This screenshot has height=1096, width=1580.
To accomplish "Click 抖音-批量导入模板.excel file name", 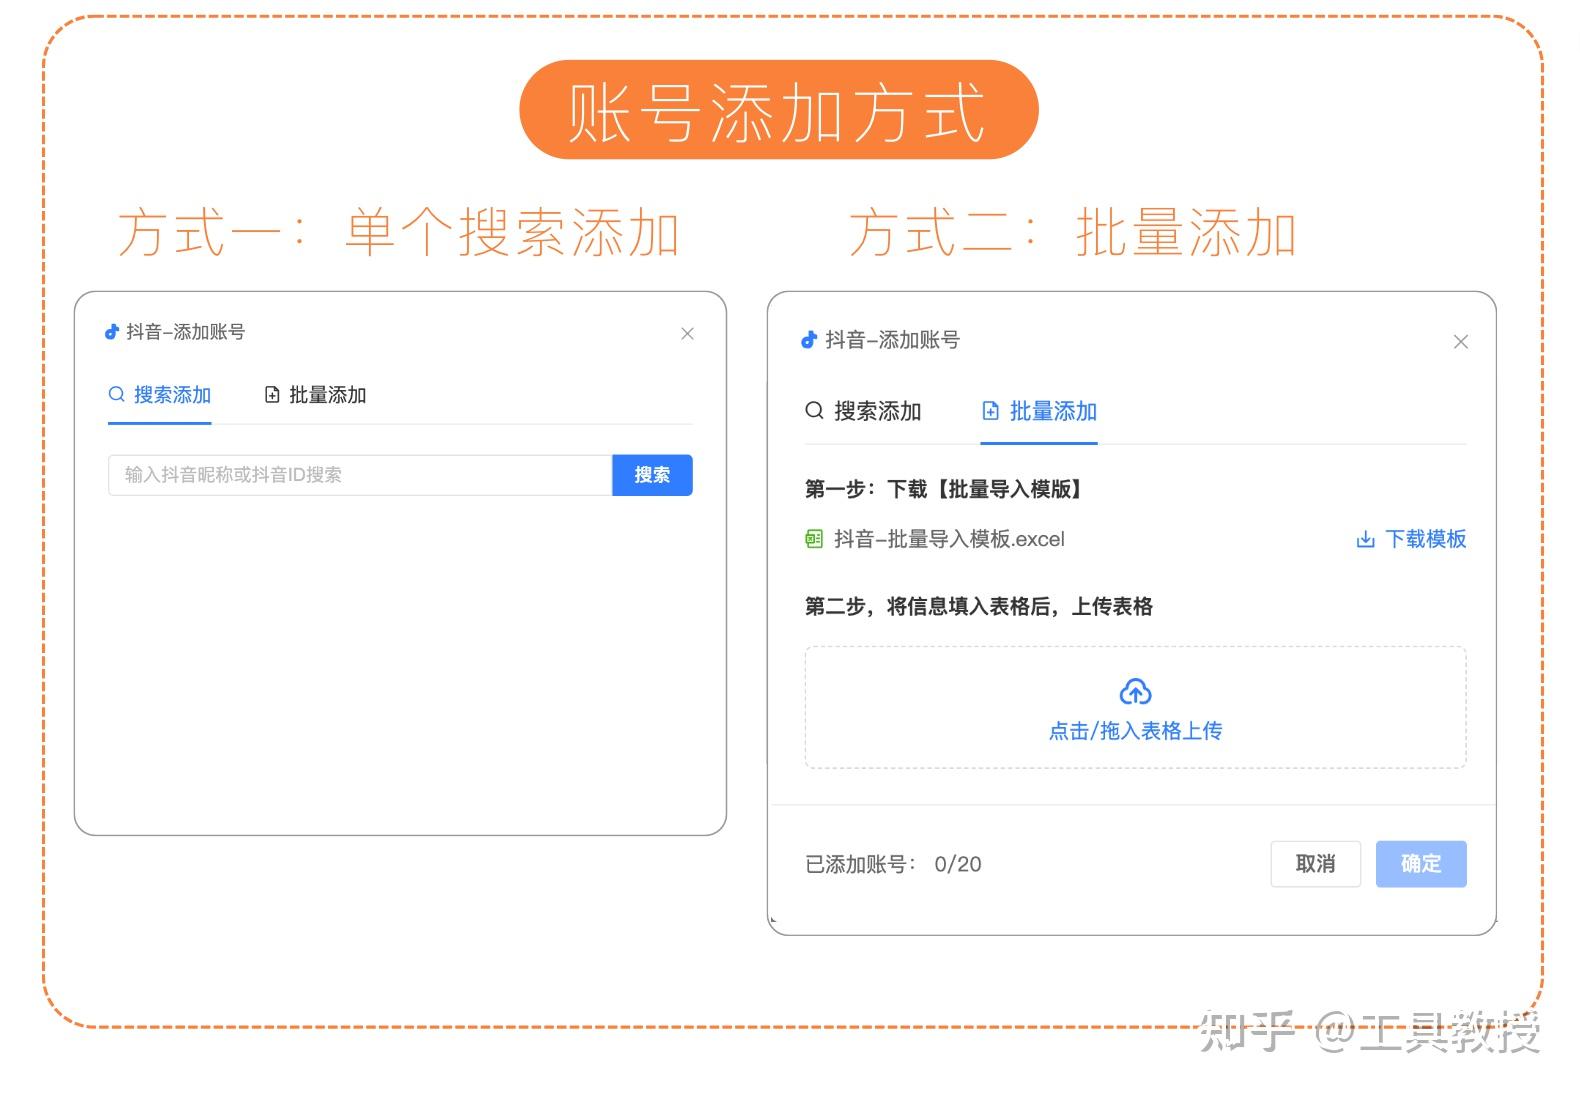I will tap(949, 539).
